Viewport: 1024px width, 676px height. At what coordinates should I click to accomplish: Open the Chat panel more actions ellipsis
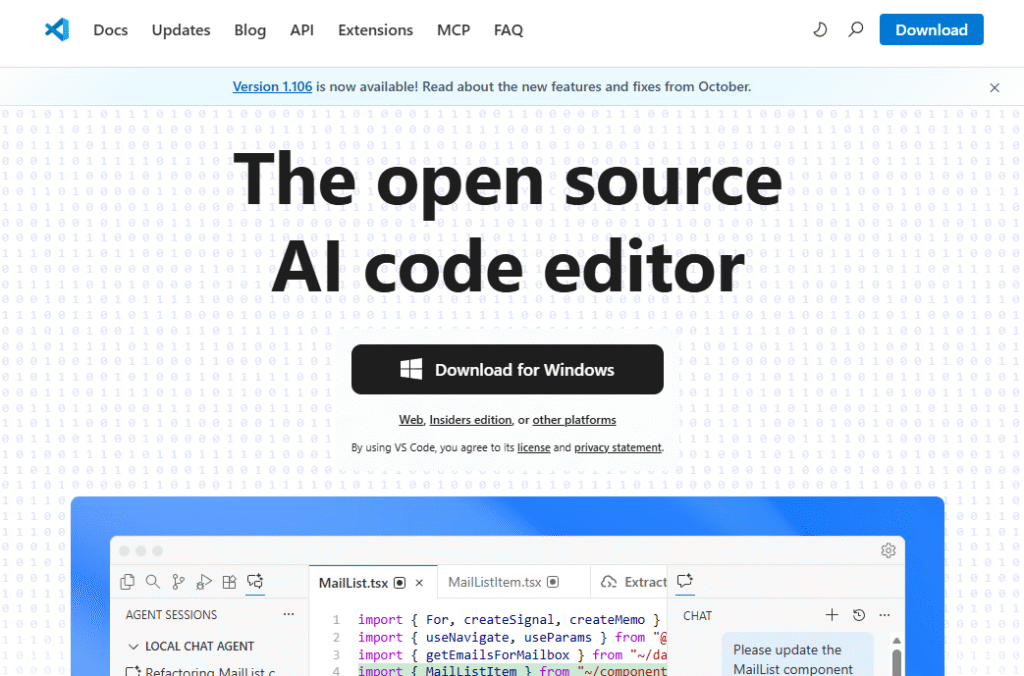(x=884, y=615)
